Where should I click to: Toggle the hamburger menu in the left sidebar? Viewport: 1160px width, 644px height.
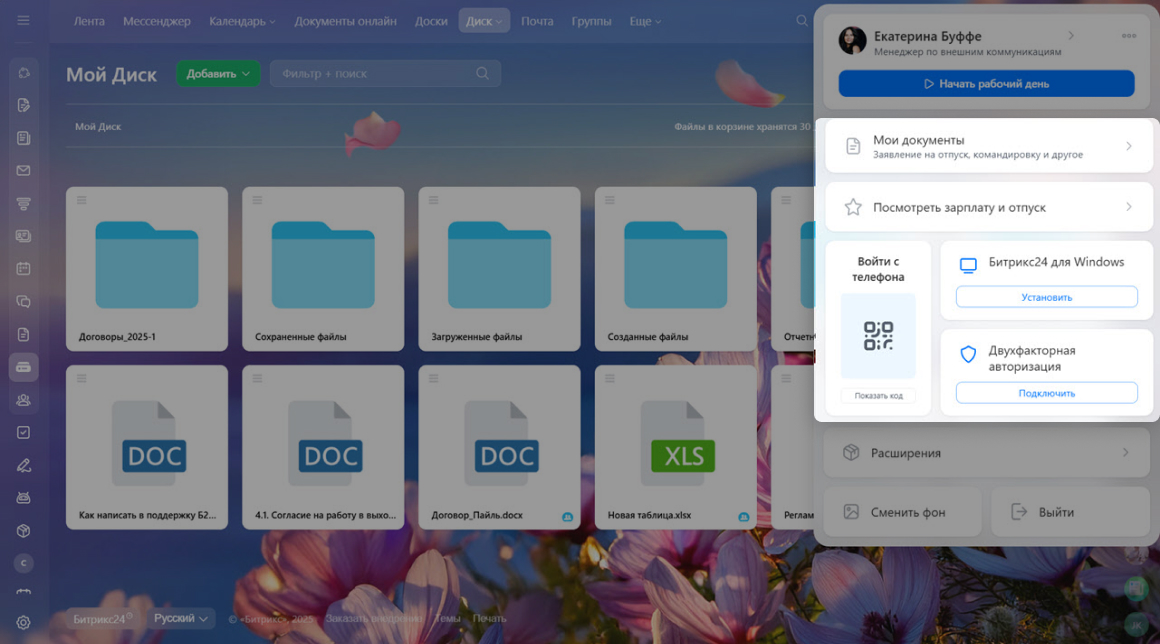click(x=24, y=21)
